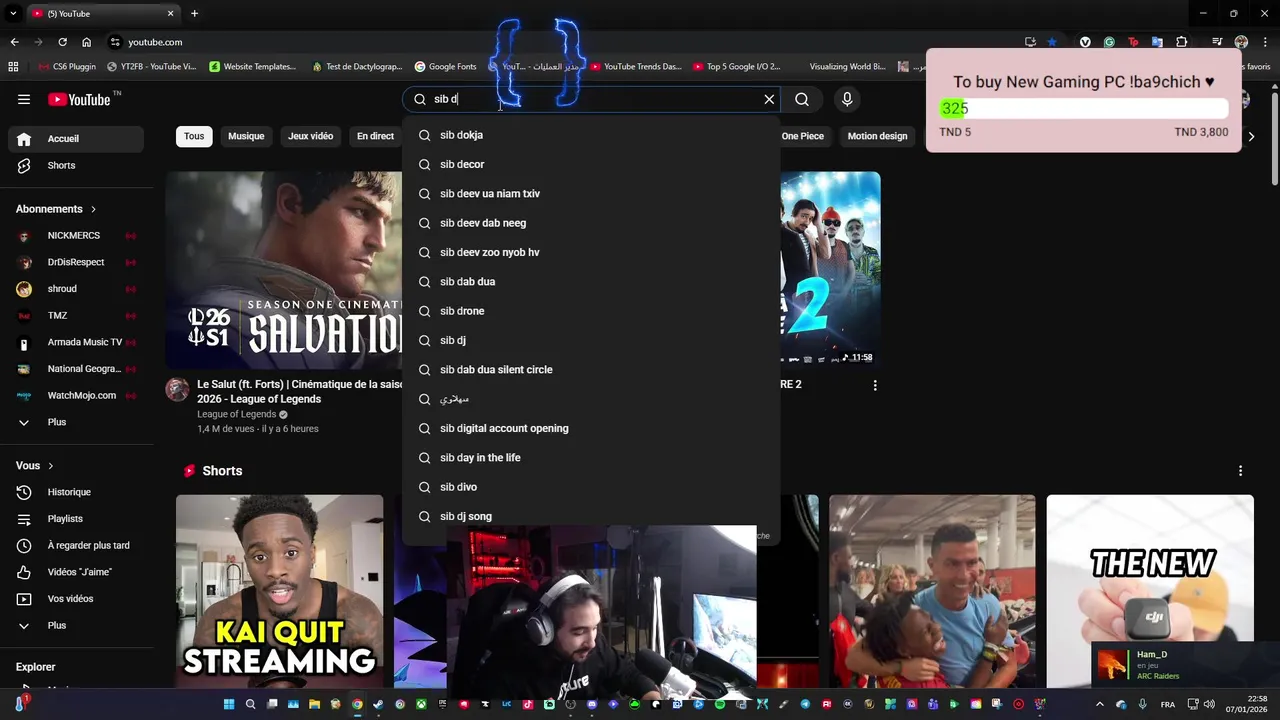Open NICKMERCS channel subscription
Screen dimensions: 1280x720
[x=76, y=236]
